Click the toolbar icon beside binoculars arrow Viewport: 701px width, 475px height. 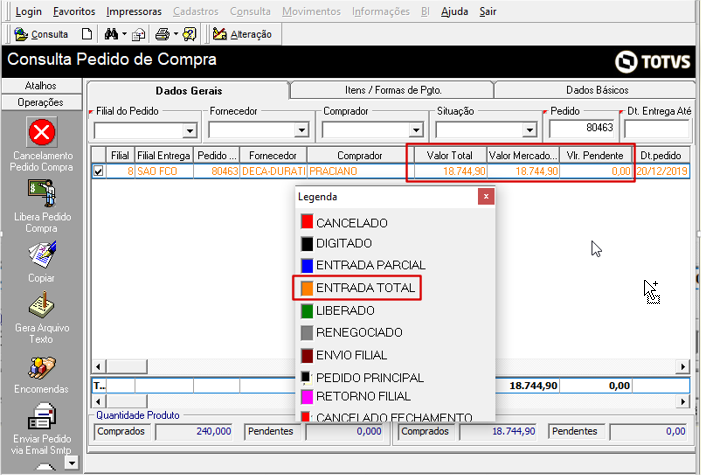pos(139,34)
